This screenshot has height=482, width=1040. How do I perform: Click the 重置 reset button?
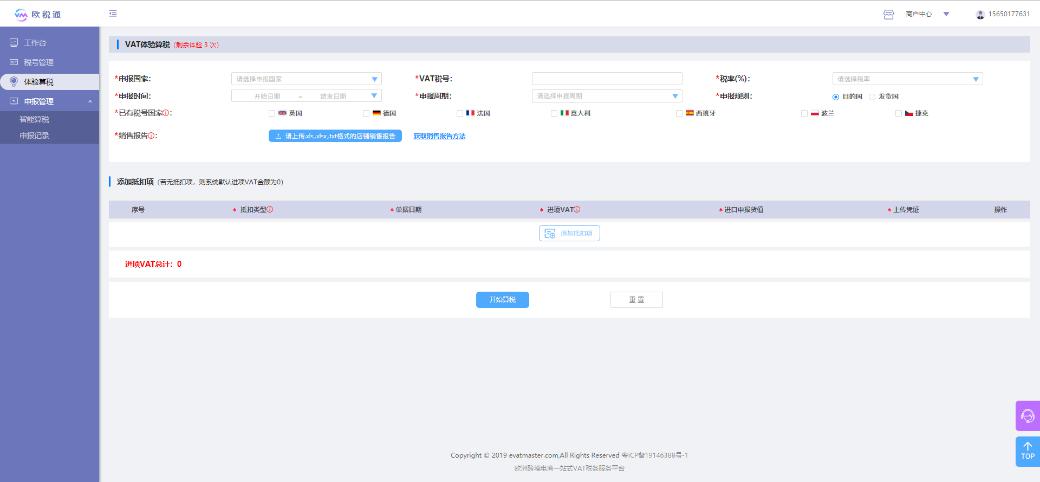click(636, 300)
